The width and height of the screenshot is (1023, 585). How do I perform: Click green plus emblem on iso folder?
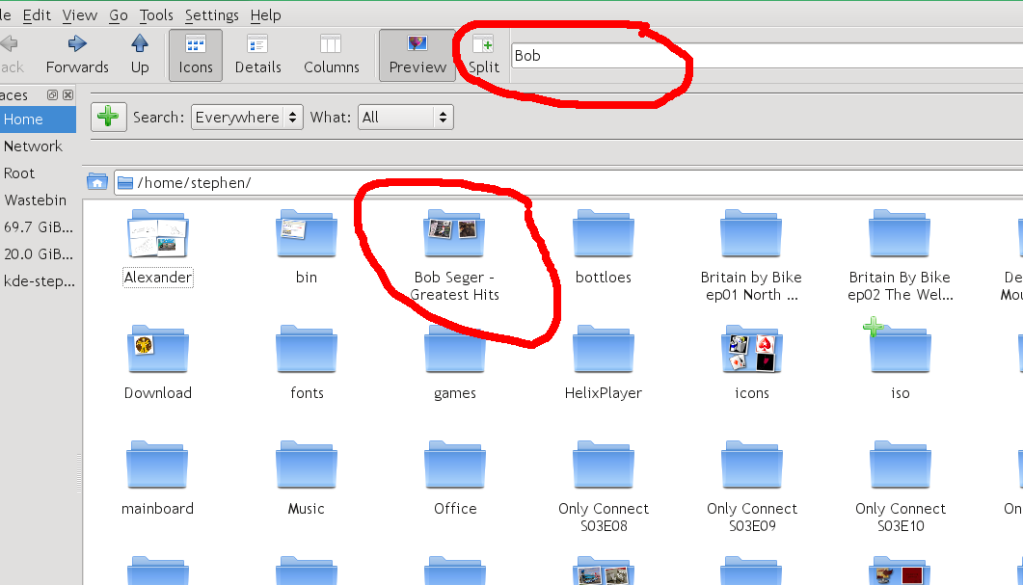pyautogui.click(x=873, y=327)
